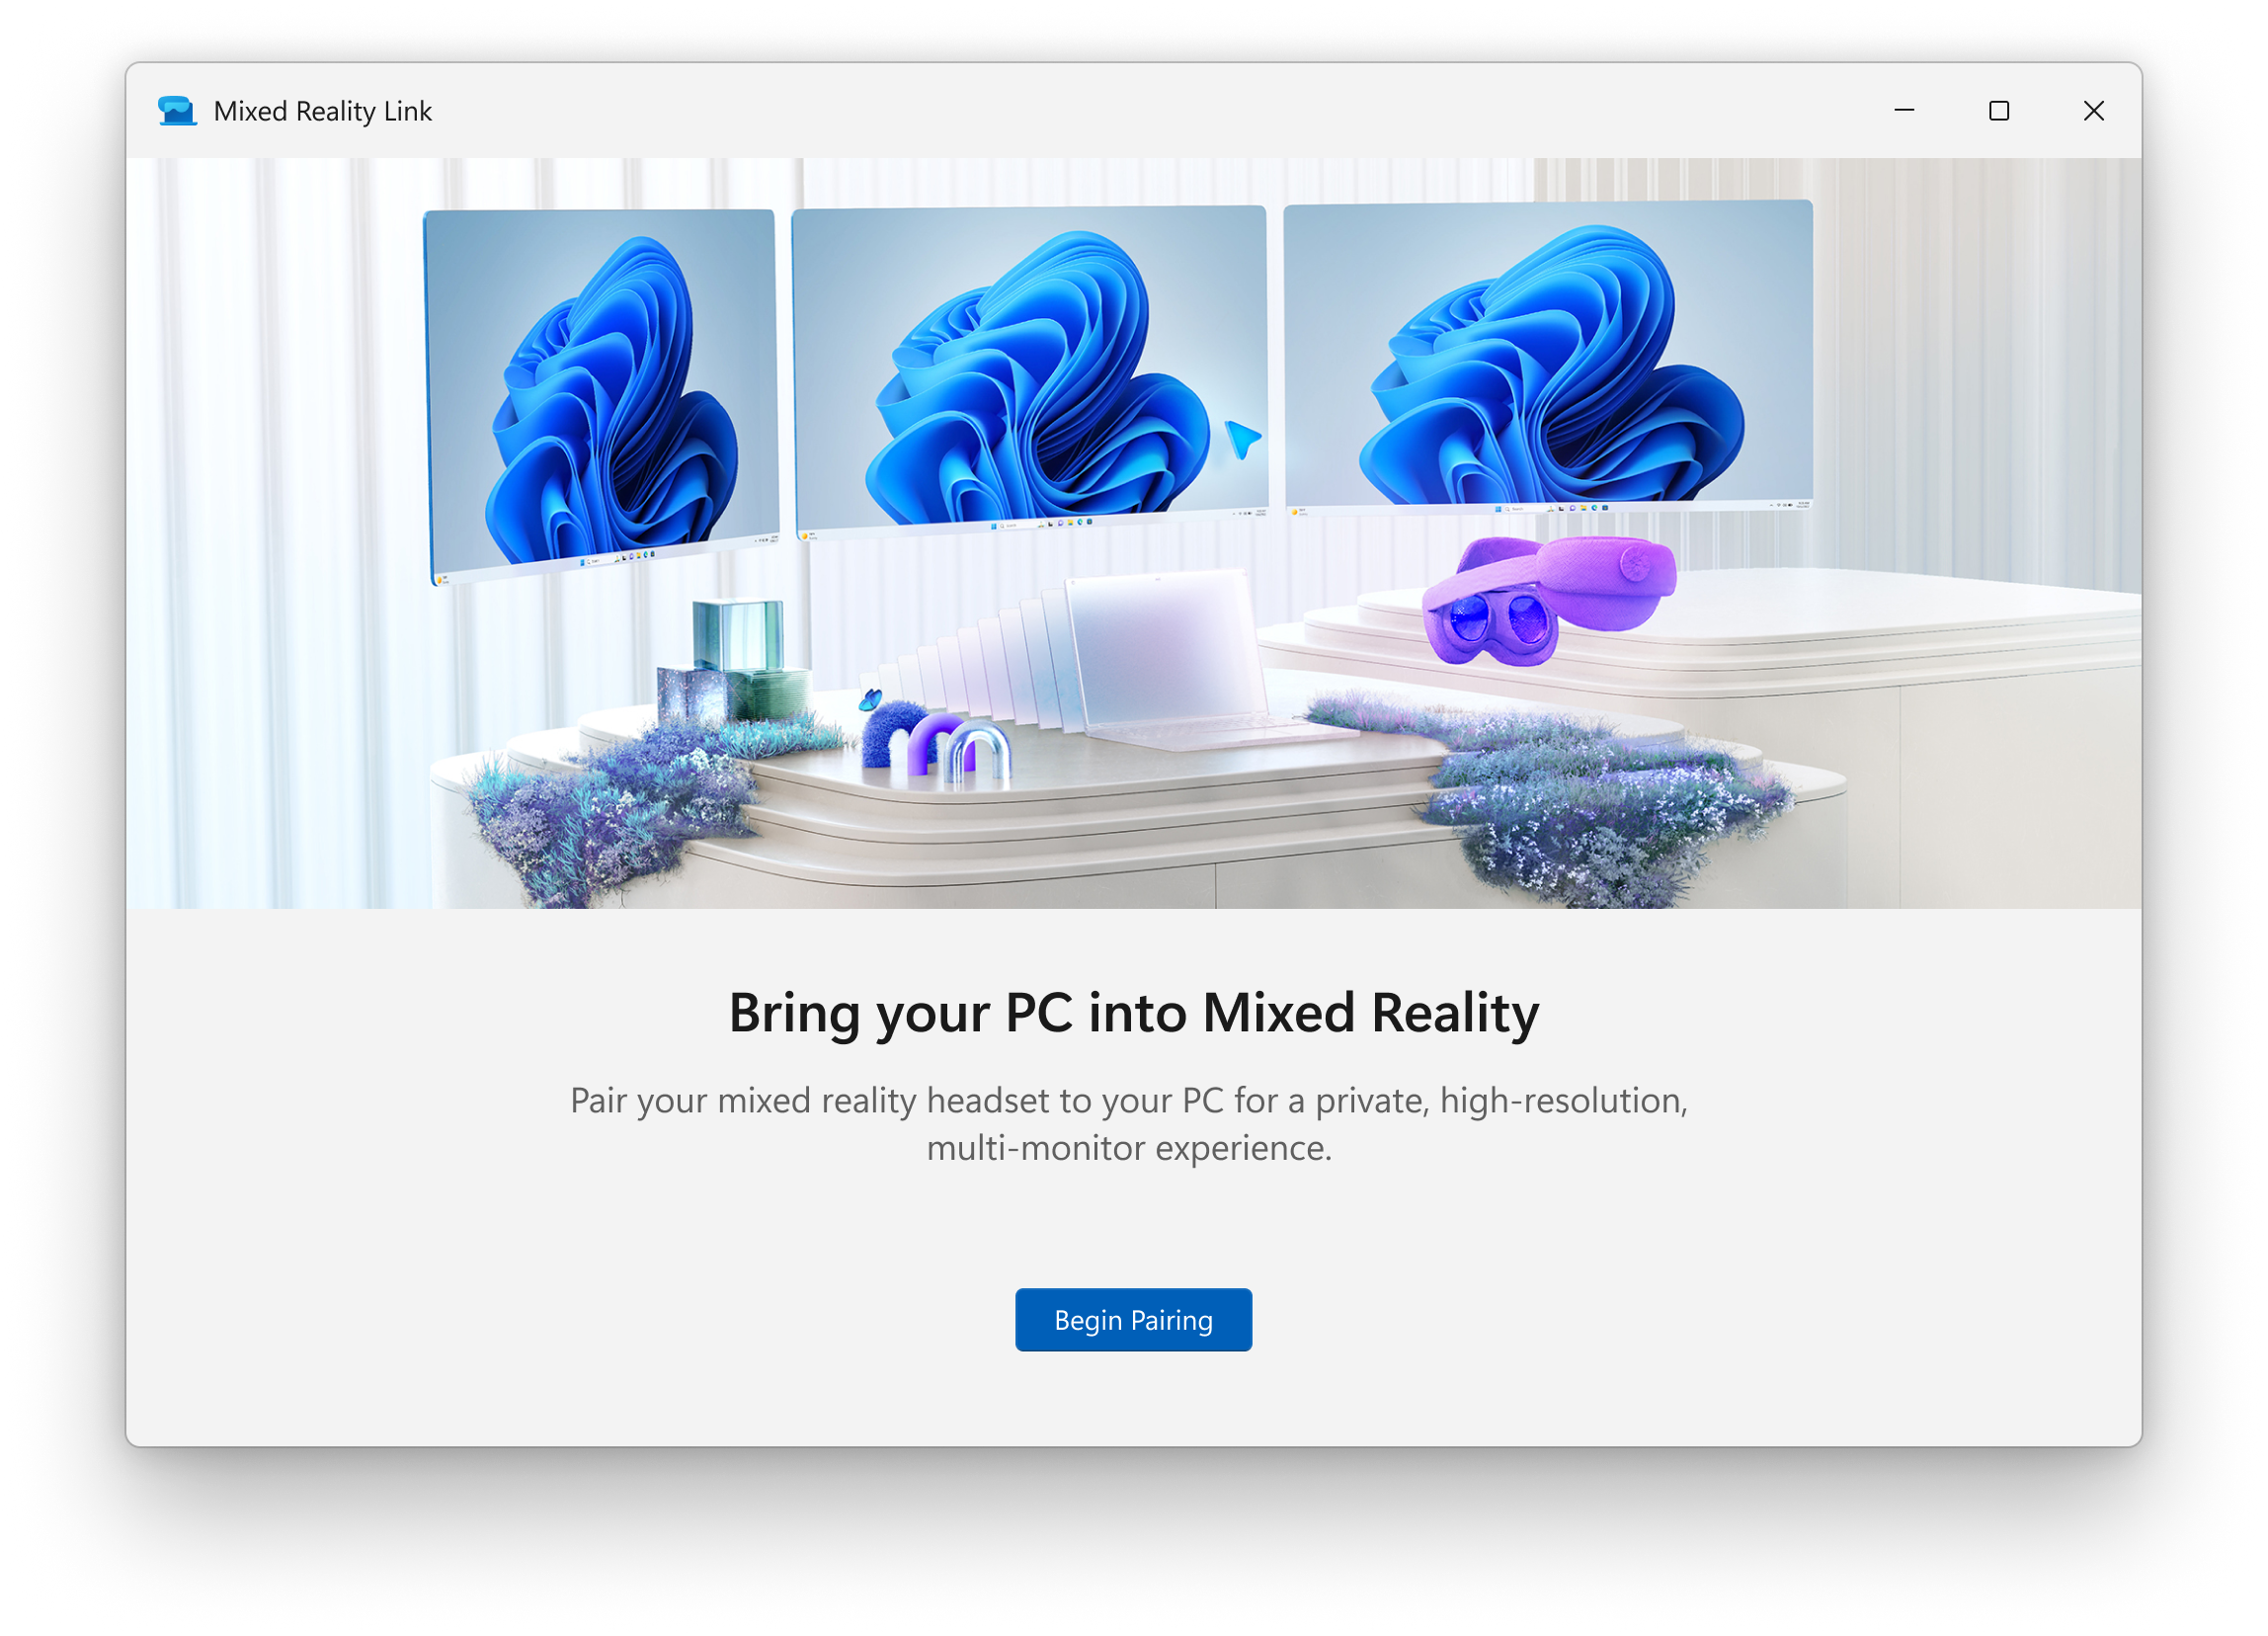Maximize the Mixed Reality Link window

pos(1999,110)
